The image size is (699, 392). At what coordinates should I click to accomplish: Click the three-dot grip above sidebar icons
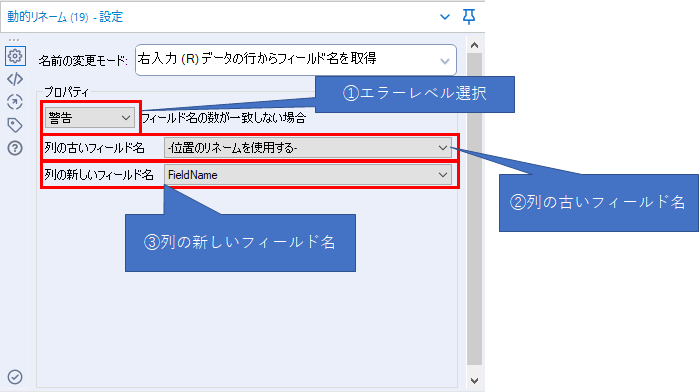14,40
